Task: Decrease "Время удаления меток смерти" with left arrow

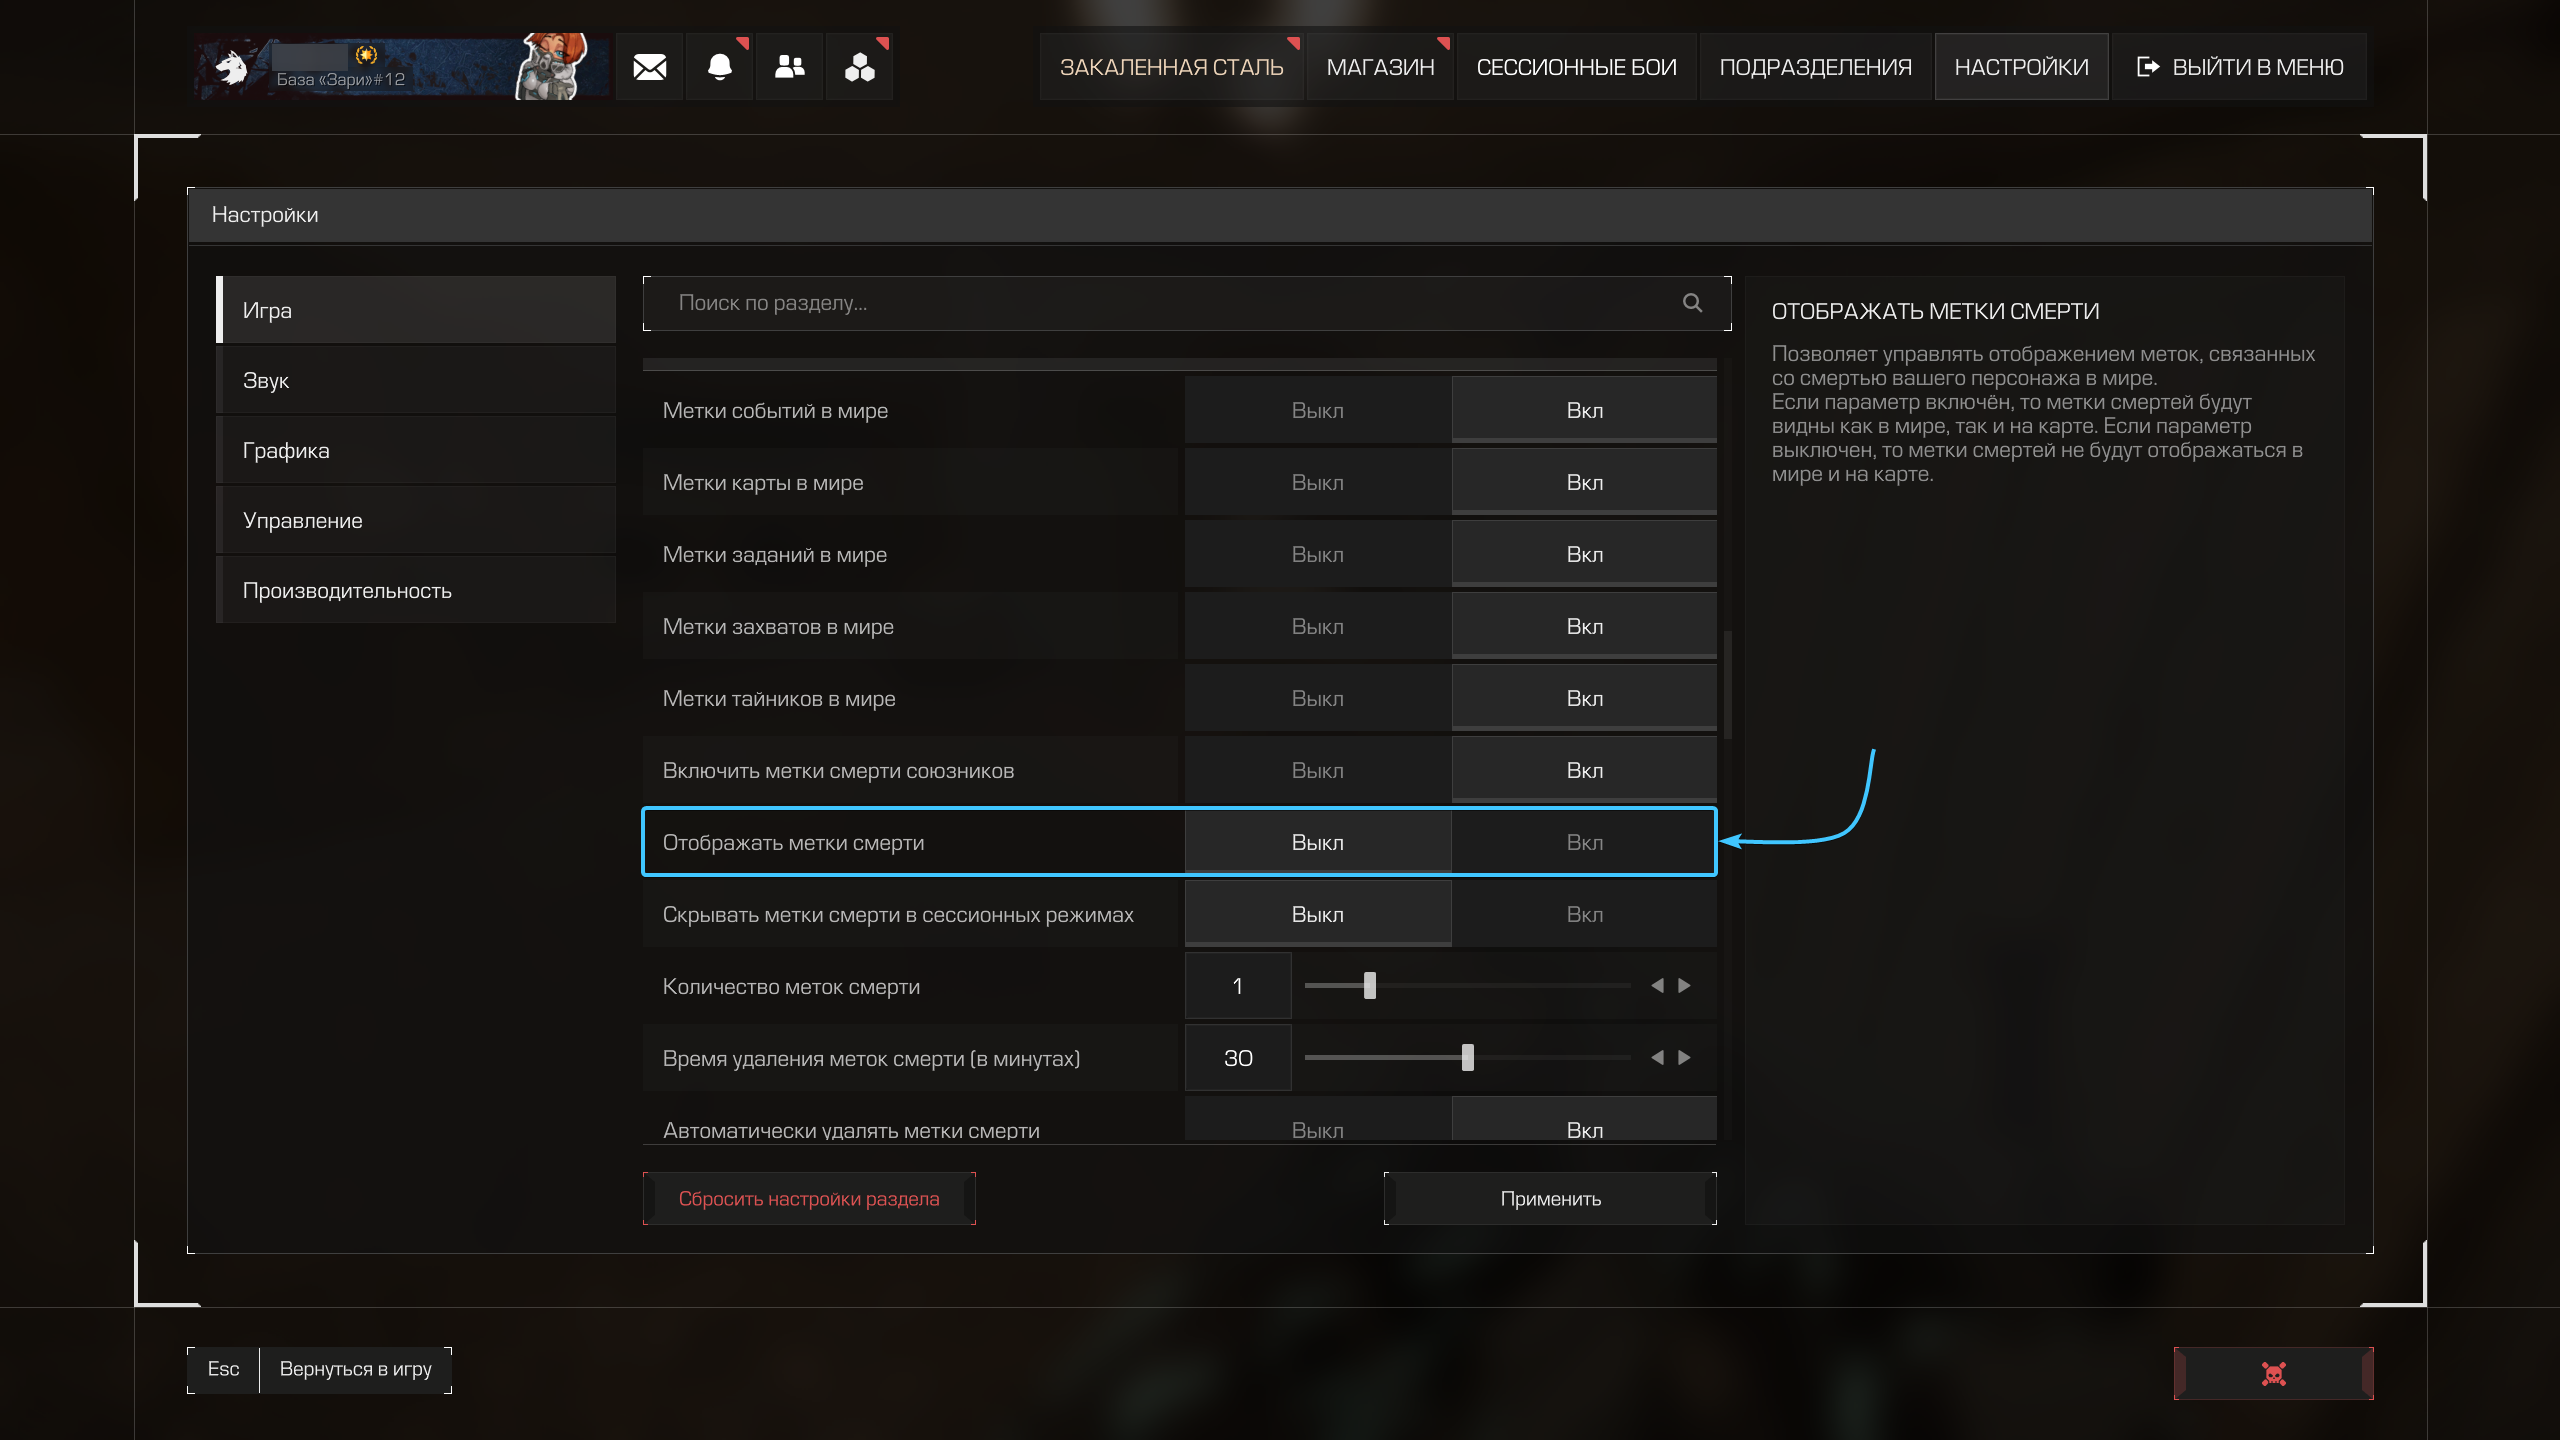Action: 1657,1058
